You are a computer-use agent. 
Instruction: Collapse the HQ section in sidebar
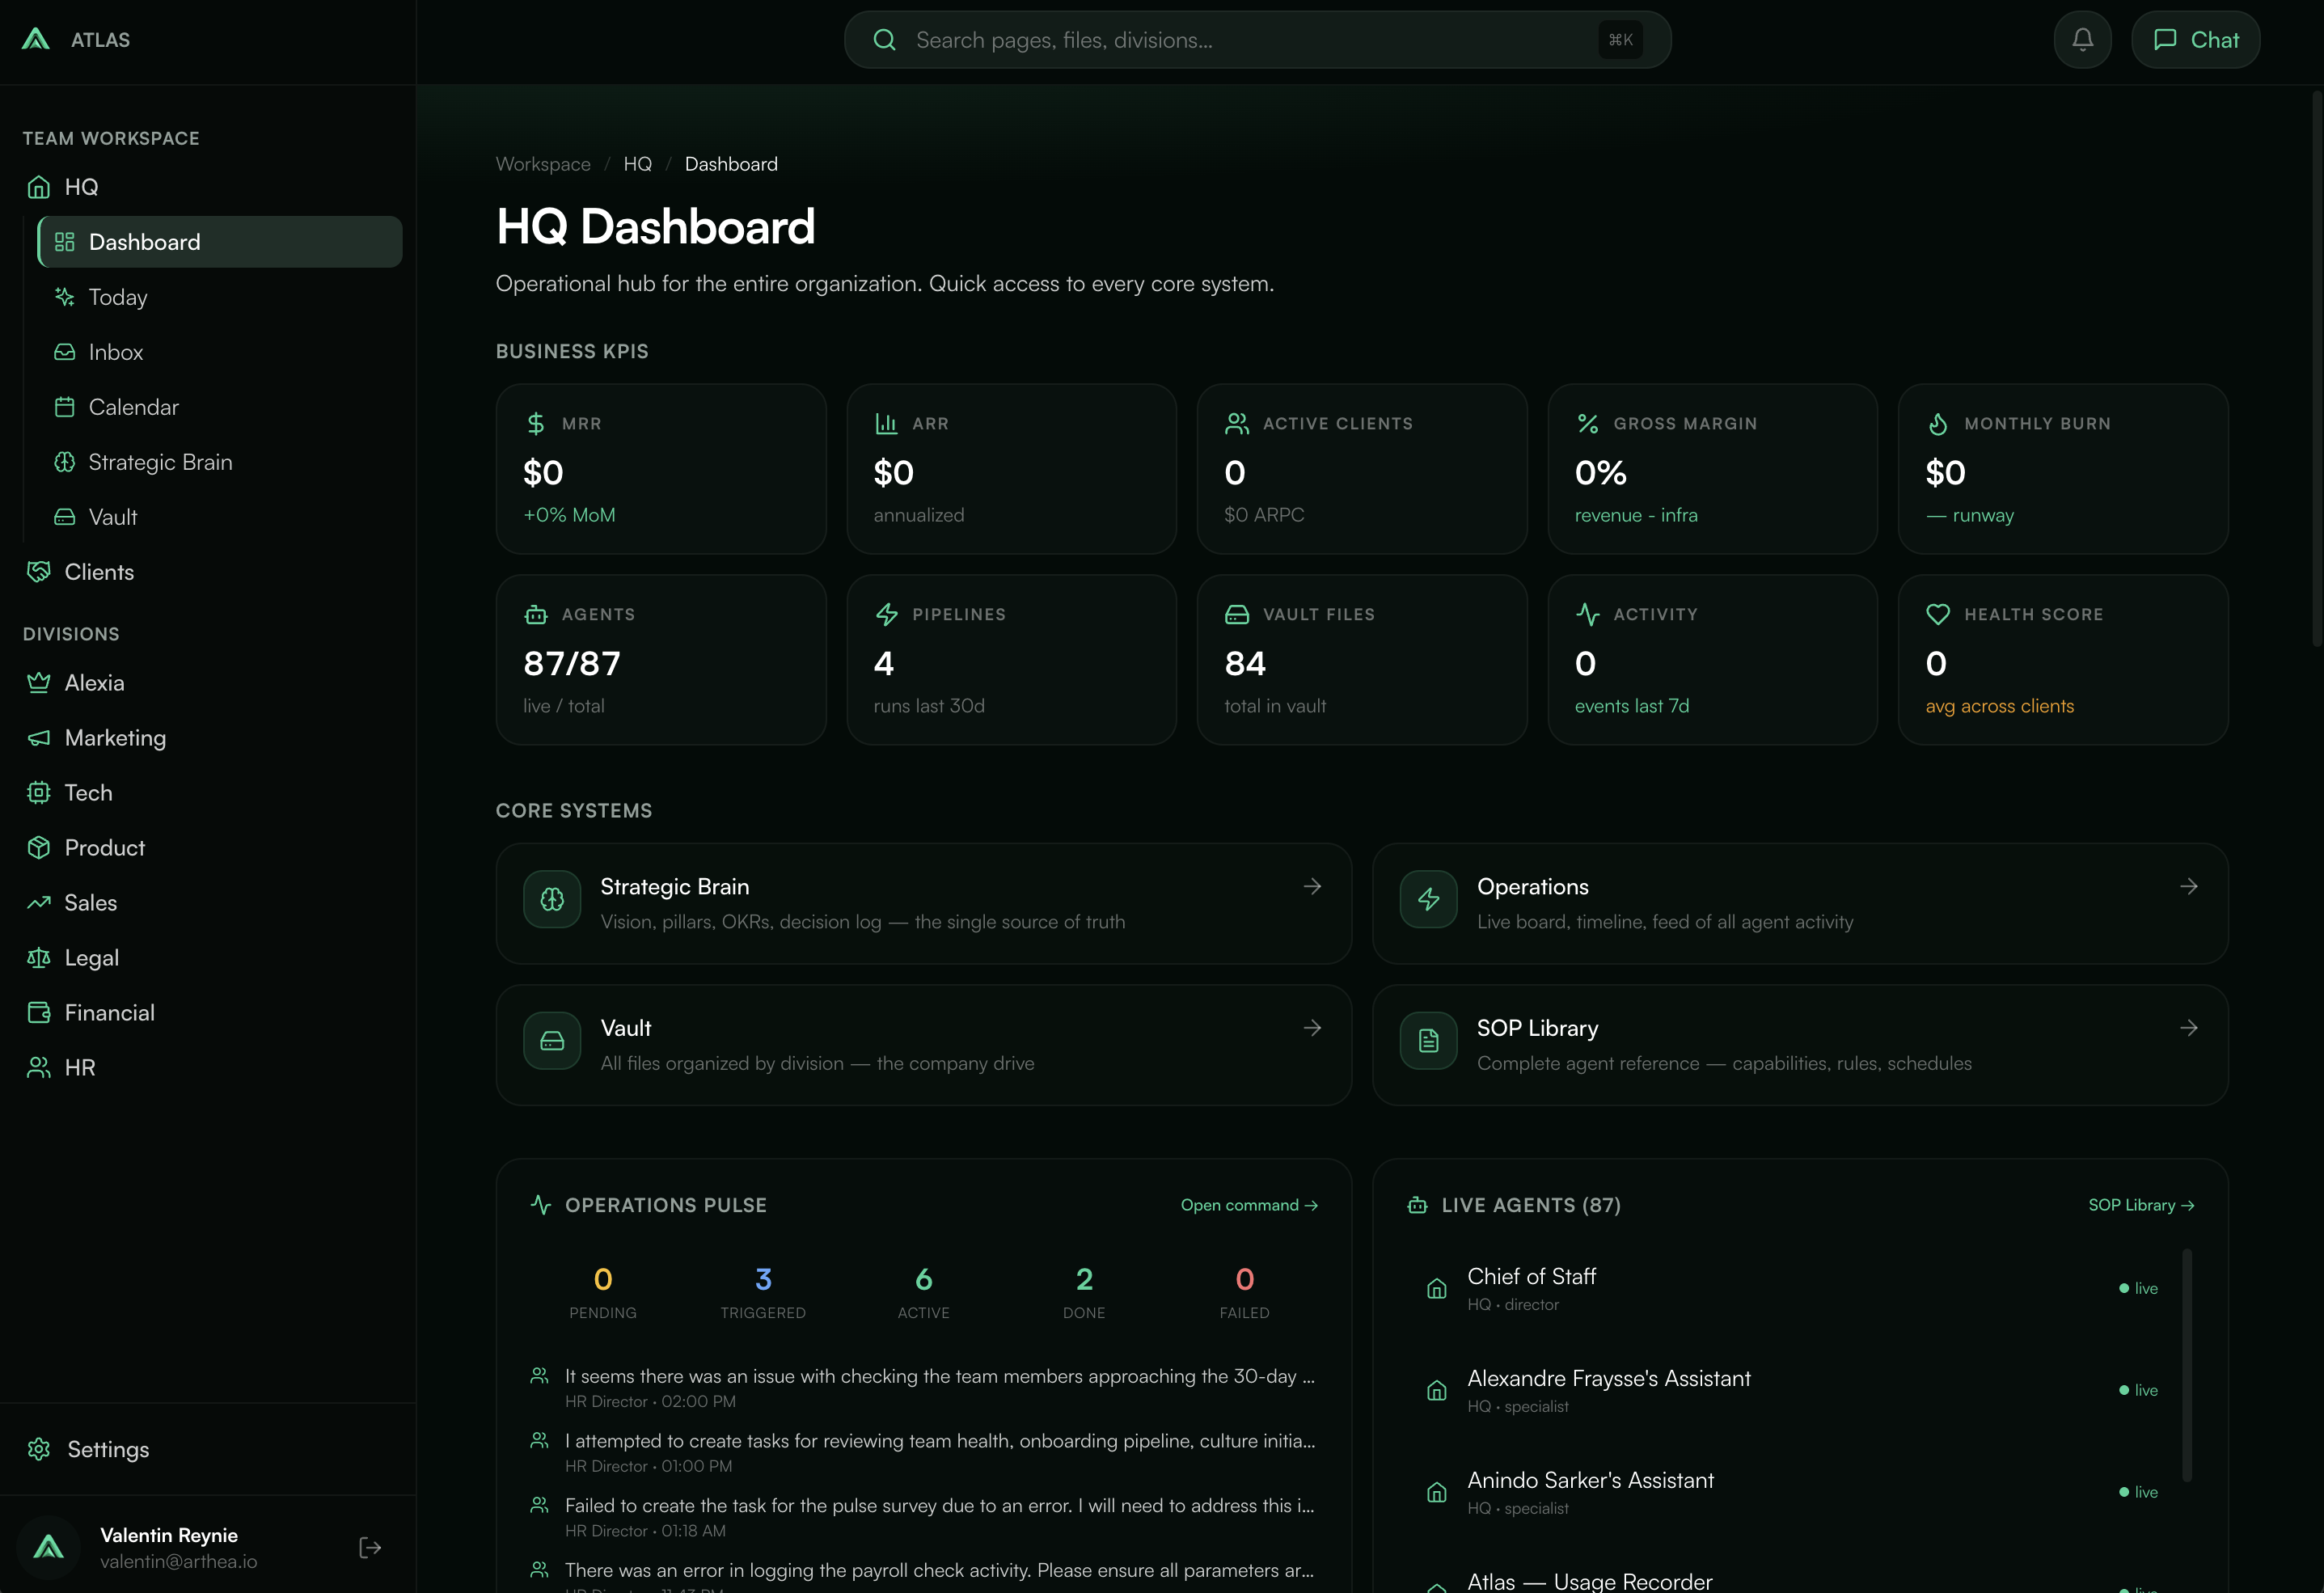tap(80, 187)
